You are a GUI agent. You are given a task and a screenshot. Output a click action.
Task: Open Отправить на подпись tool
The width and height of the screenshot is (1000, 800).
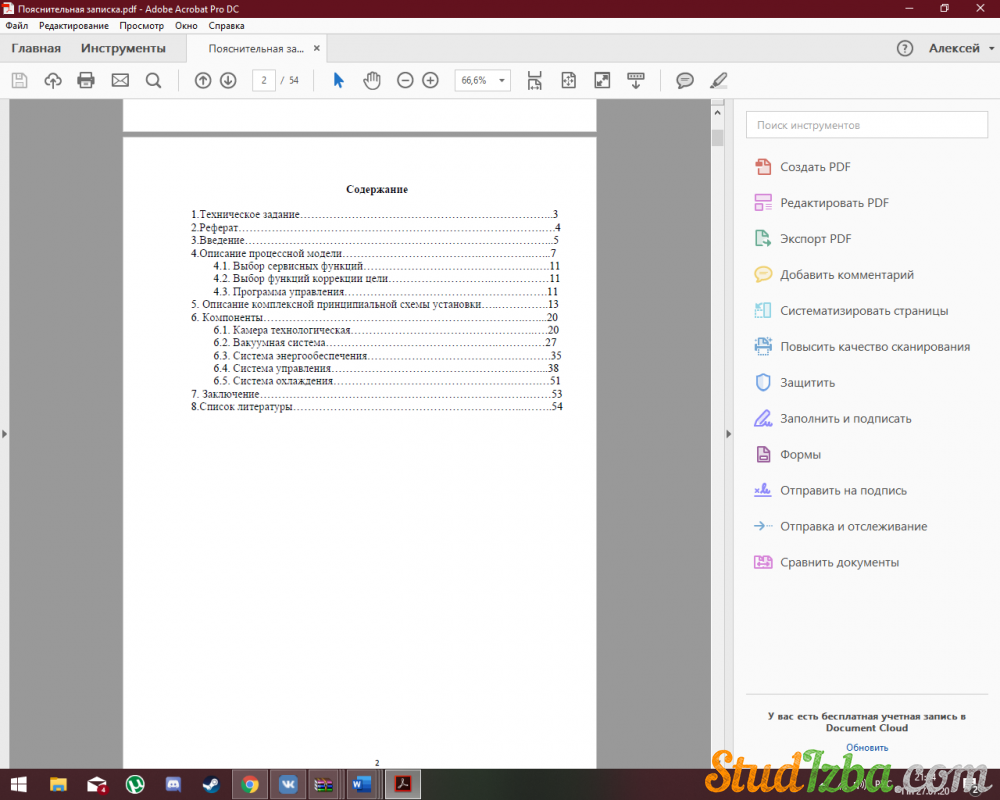point(830,491)
